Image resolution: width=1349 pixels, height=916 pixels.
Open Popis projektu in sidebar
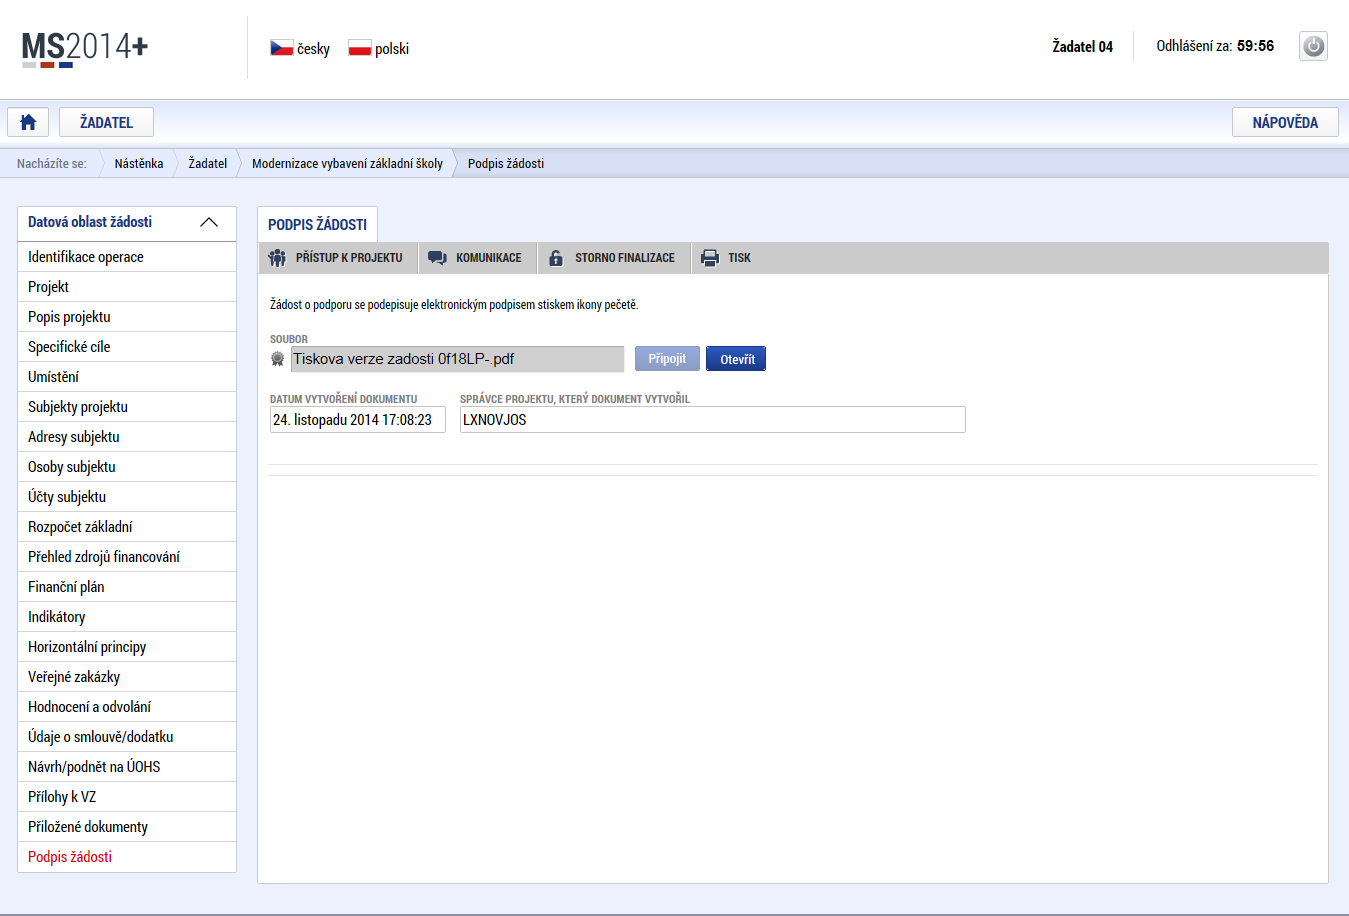tap(127, 317)
